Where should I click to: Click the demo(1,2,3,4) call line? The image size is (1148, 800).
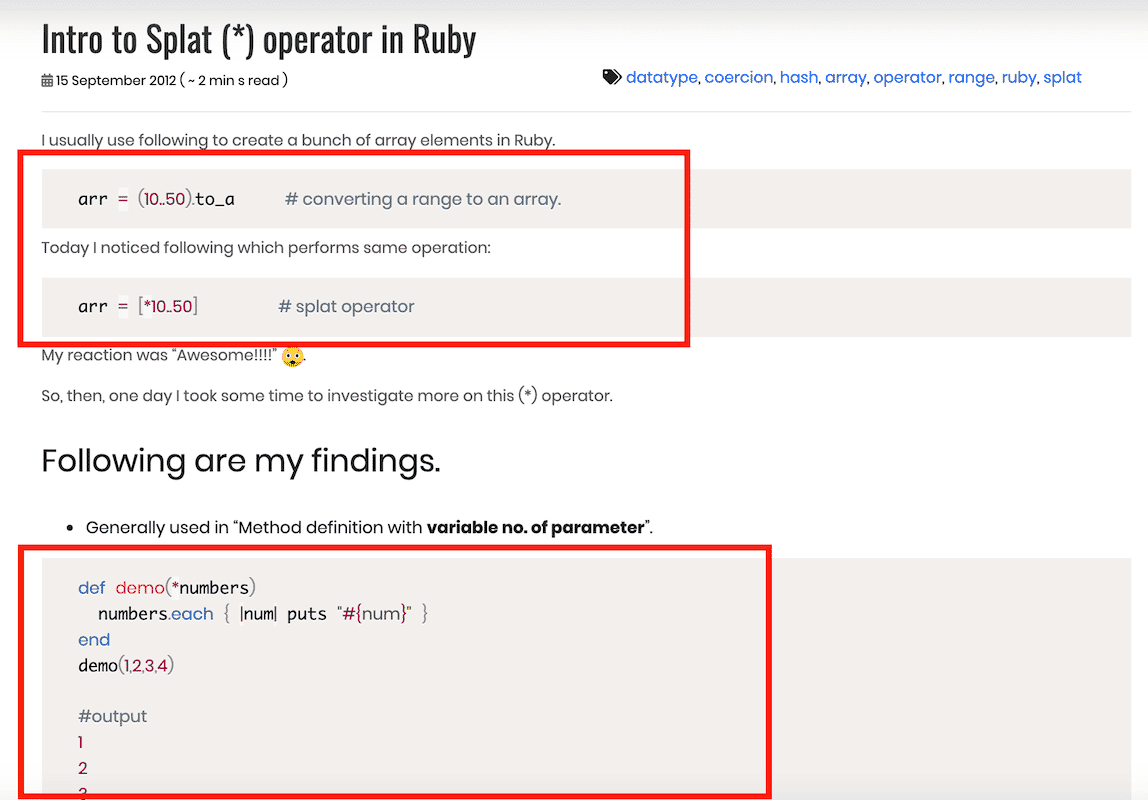[126, 665]
